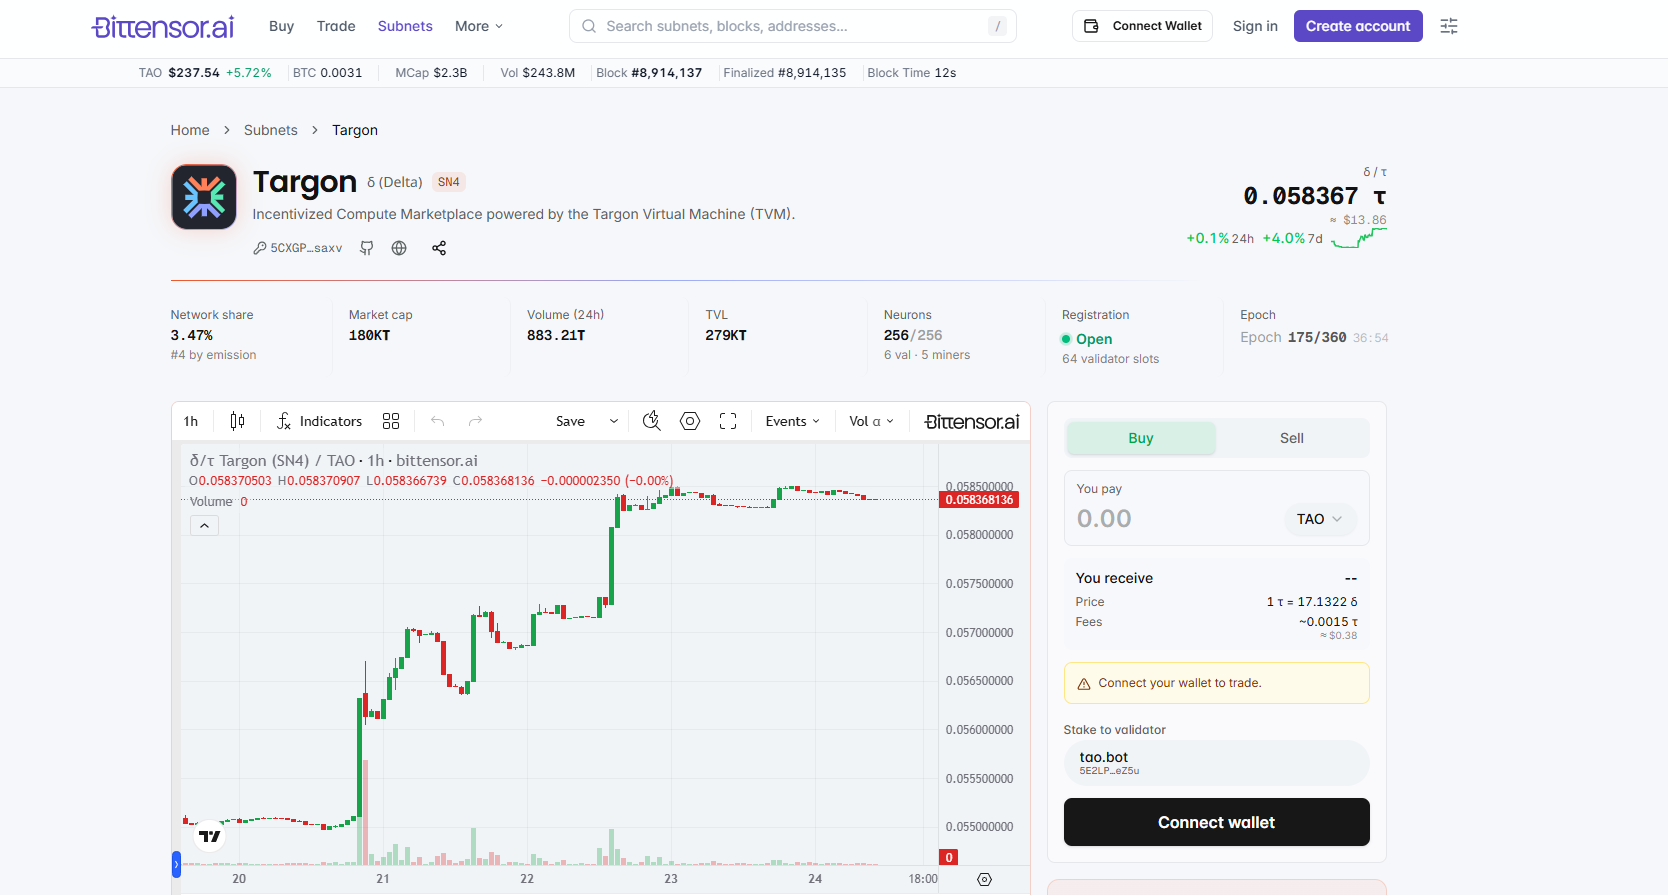The height and width of the screenshot is (895, 1668).
Task: Open the chart layout grid icon
Action: point(391,421)
